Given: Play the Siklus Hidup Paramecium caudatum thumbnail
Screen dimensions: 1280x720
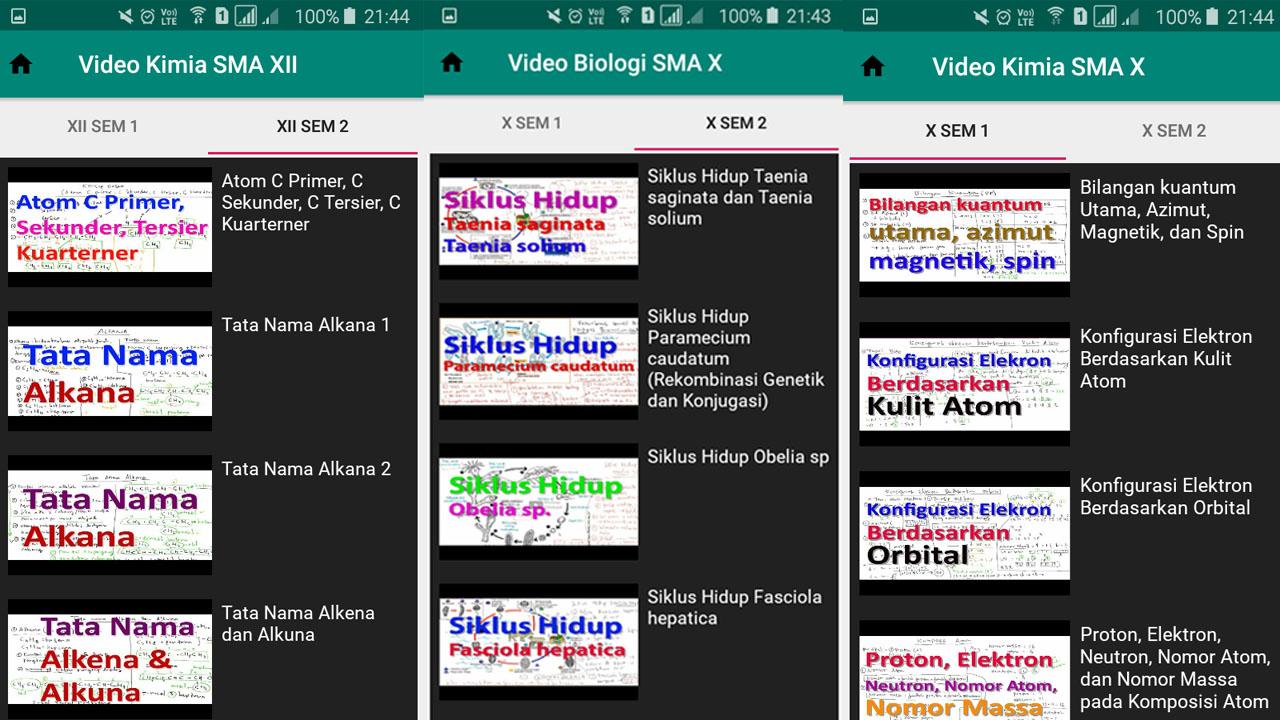Looking at the screenshot, I should pyautogui.click(x=539, y=361).
